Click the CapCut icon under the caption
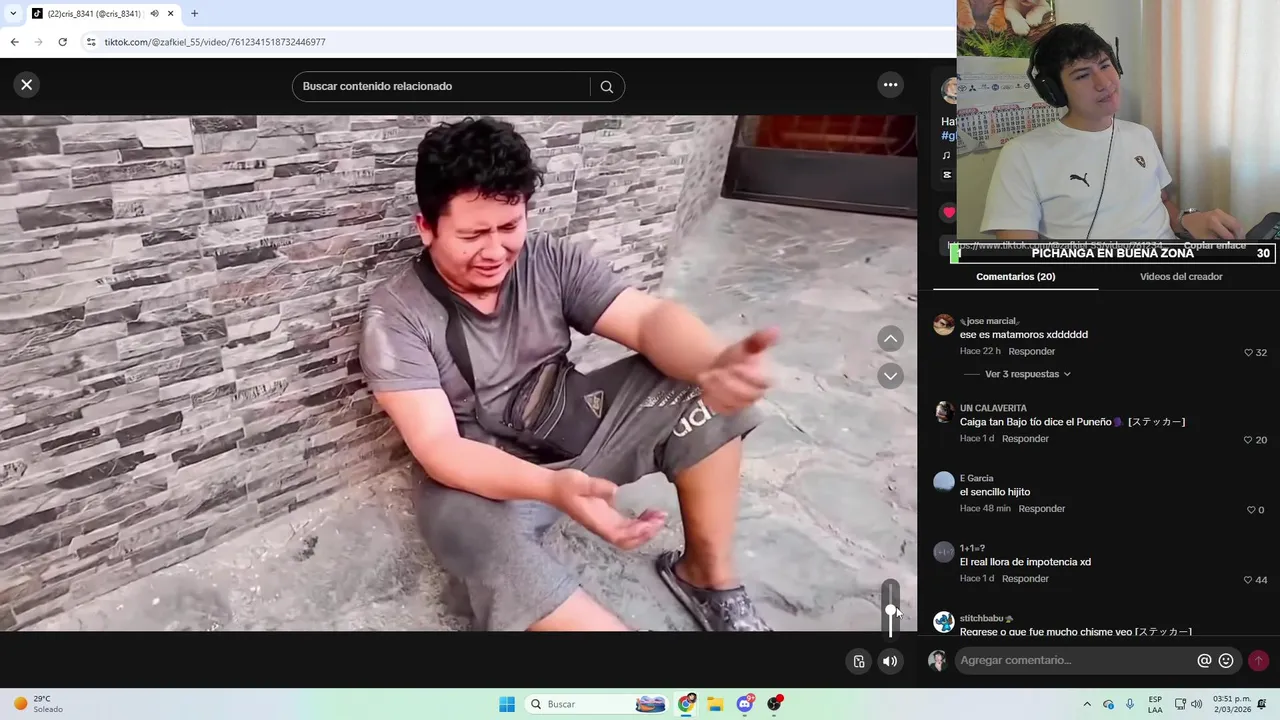Viewport: 1280px width, 720px height. click(x=946, y=175)
